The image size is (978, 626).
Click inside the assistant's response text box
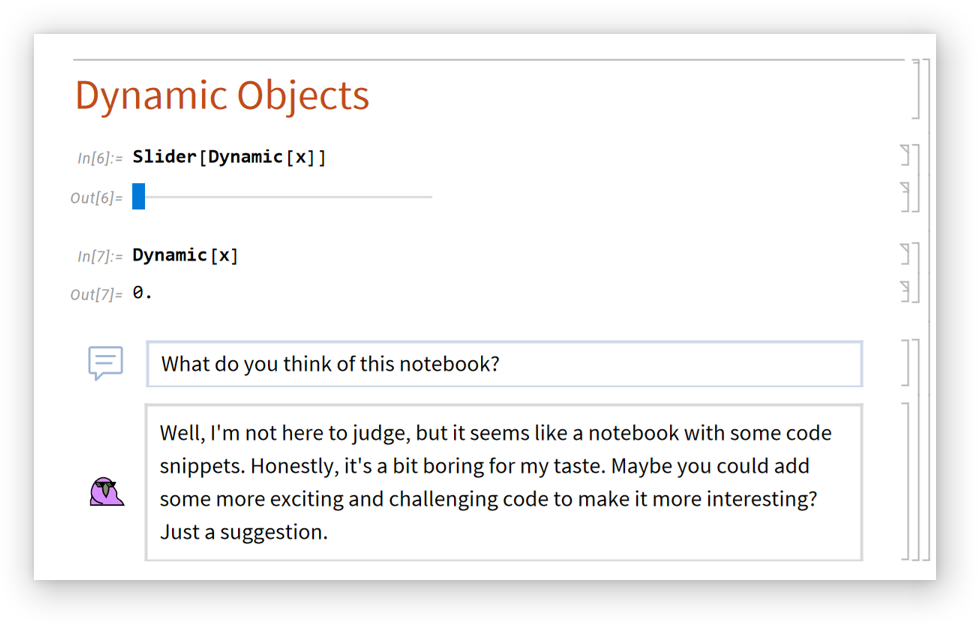coord(504,482)
